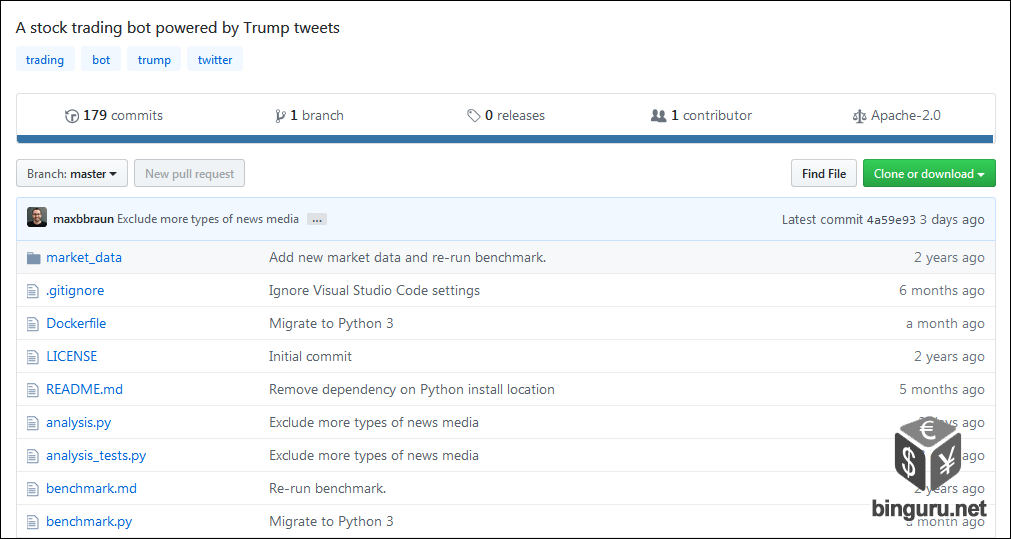
Task: Click '5 months ago' timestamp for README.md
Action: 942,389
